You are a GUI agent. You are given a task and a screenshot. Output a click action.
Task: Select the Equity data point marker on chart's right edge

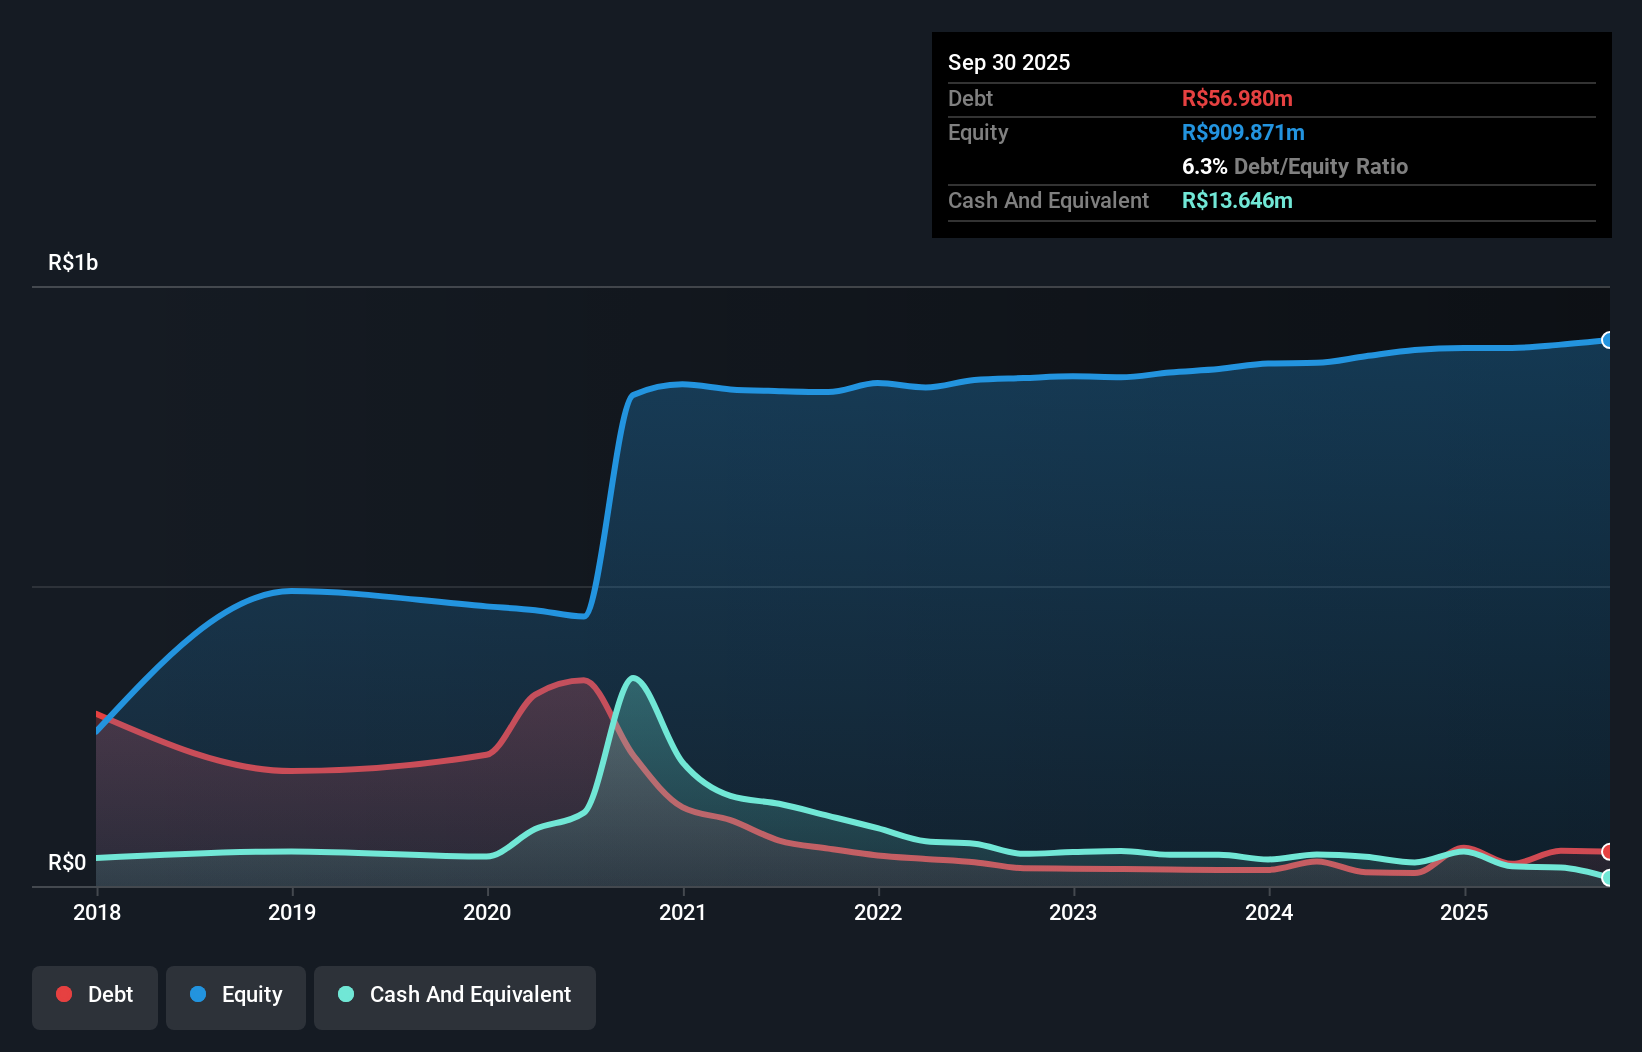pos(1608,341)
